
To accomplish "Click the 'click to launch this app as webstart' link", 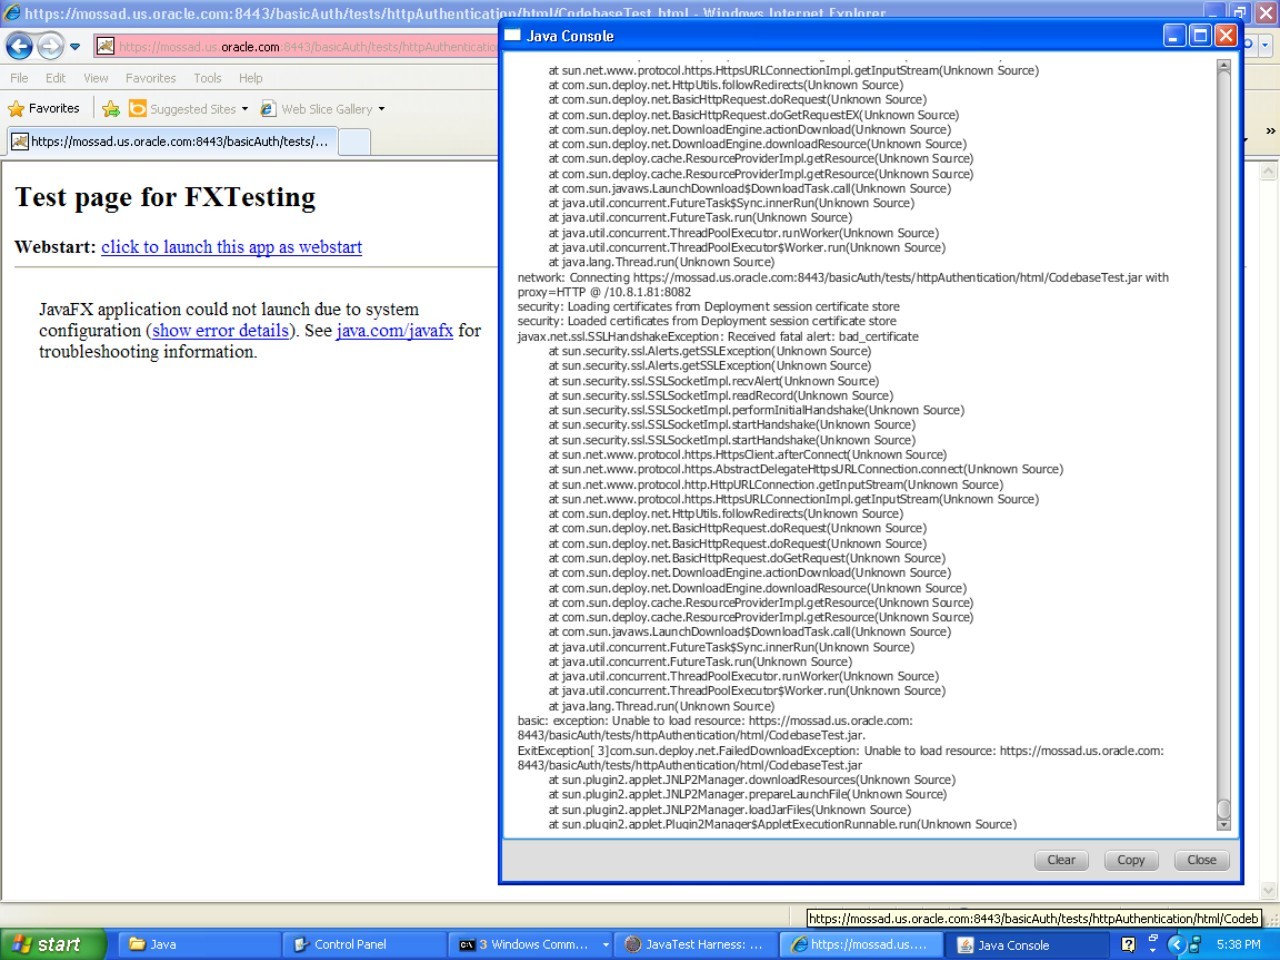I will click(231, 247).
